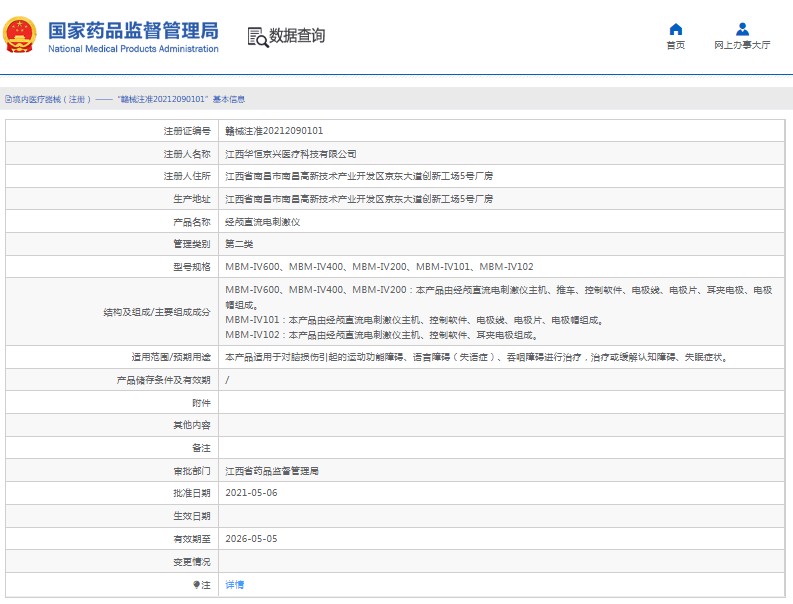Click the MBM-IV102 composition line
This screenshot has width=793, height=604.
pos(382,335)
